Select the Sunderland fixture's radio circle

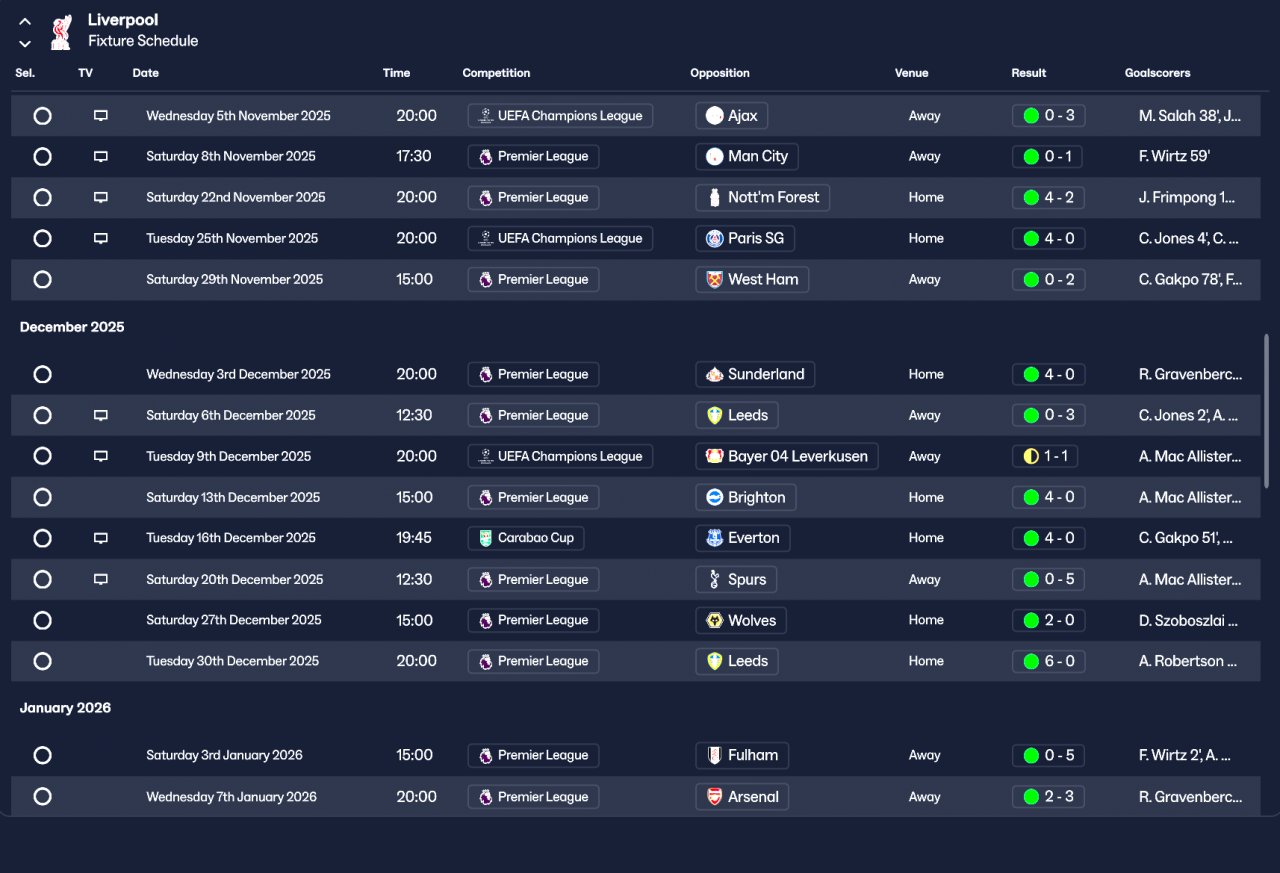[42, 374]
